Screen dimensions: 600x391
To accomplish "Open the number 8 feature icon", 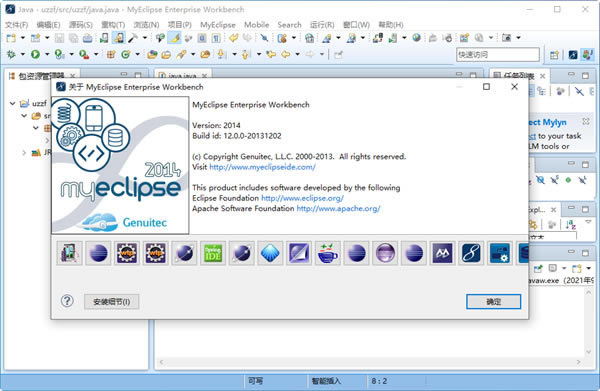I will [x=471, y=253].
